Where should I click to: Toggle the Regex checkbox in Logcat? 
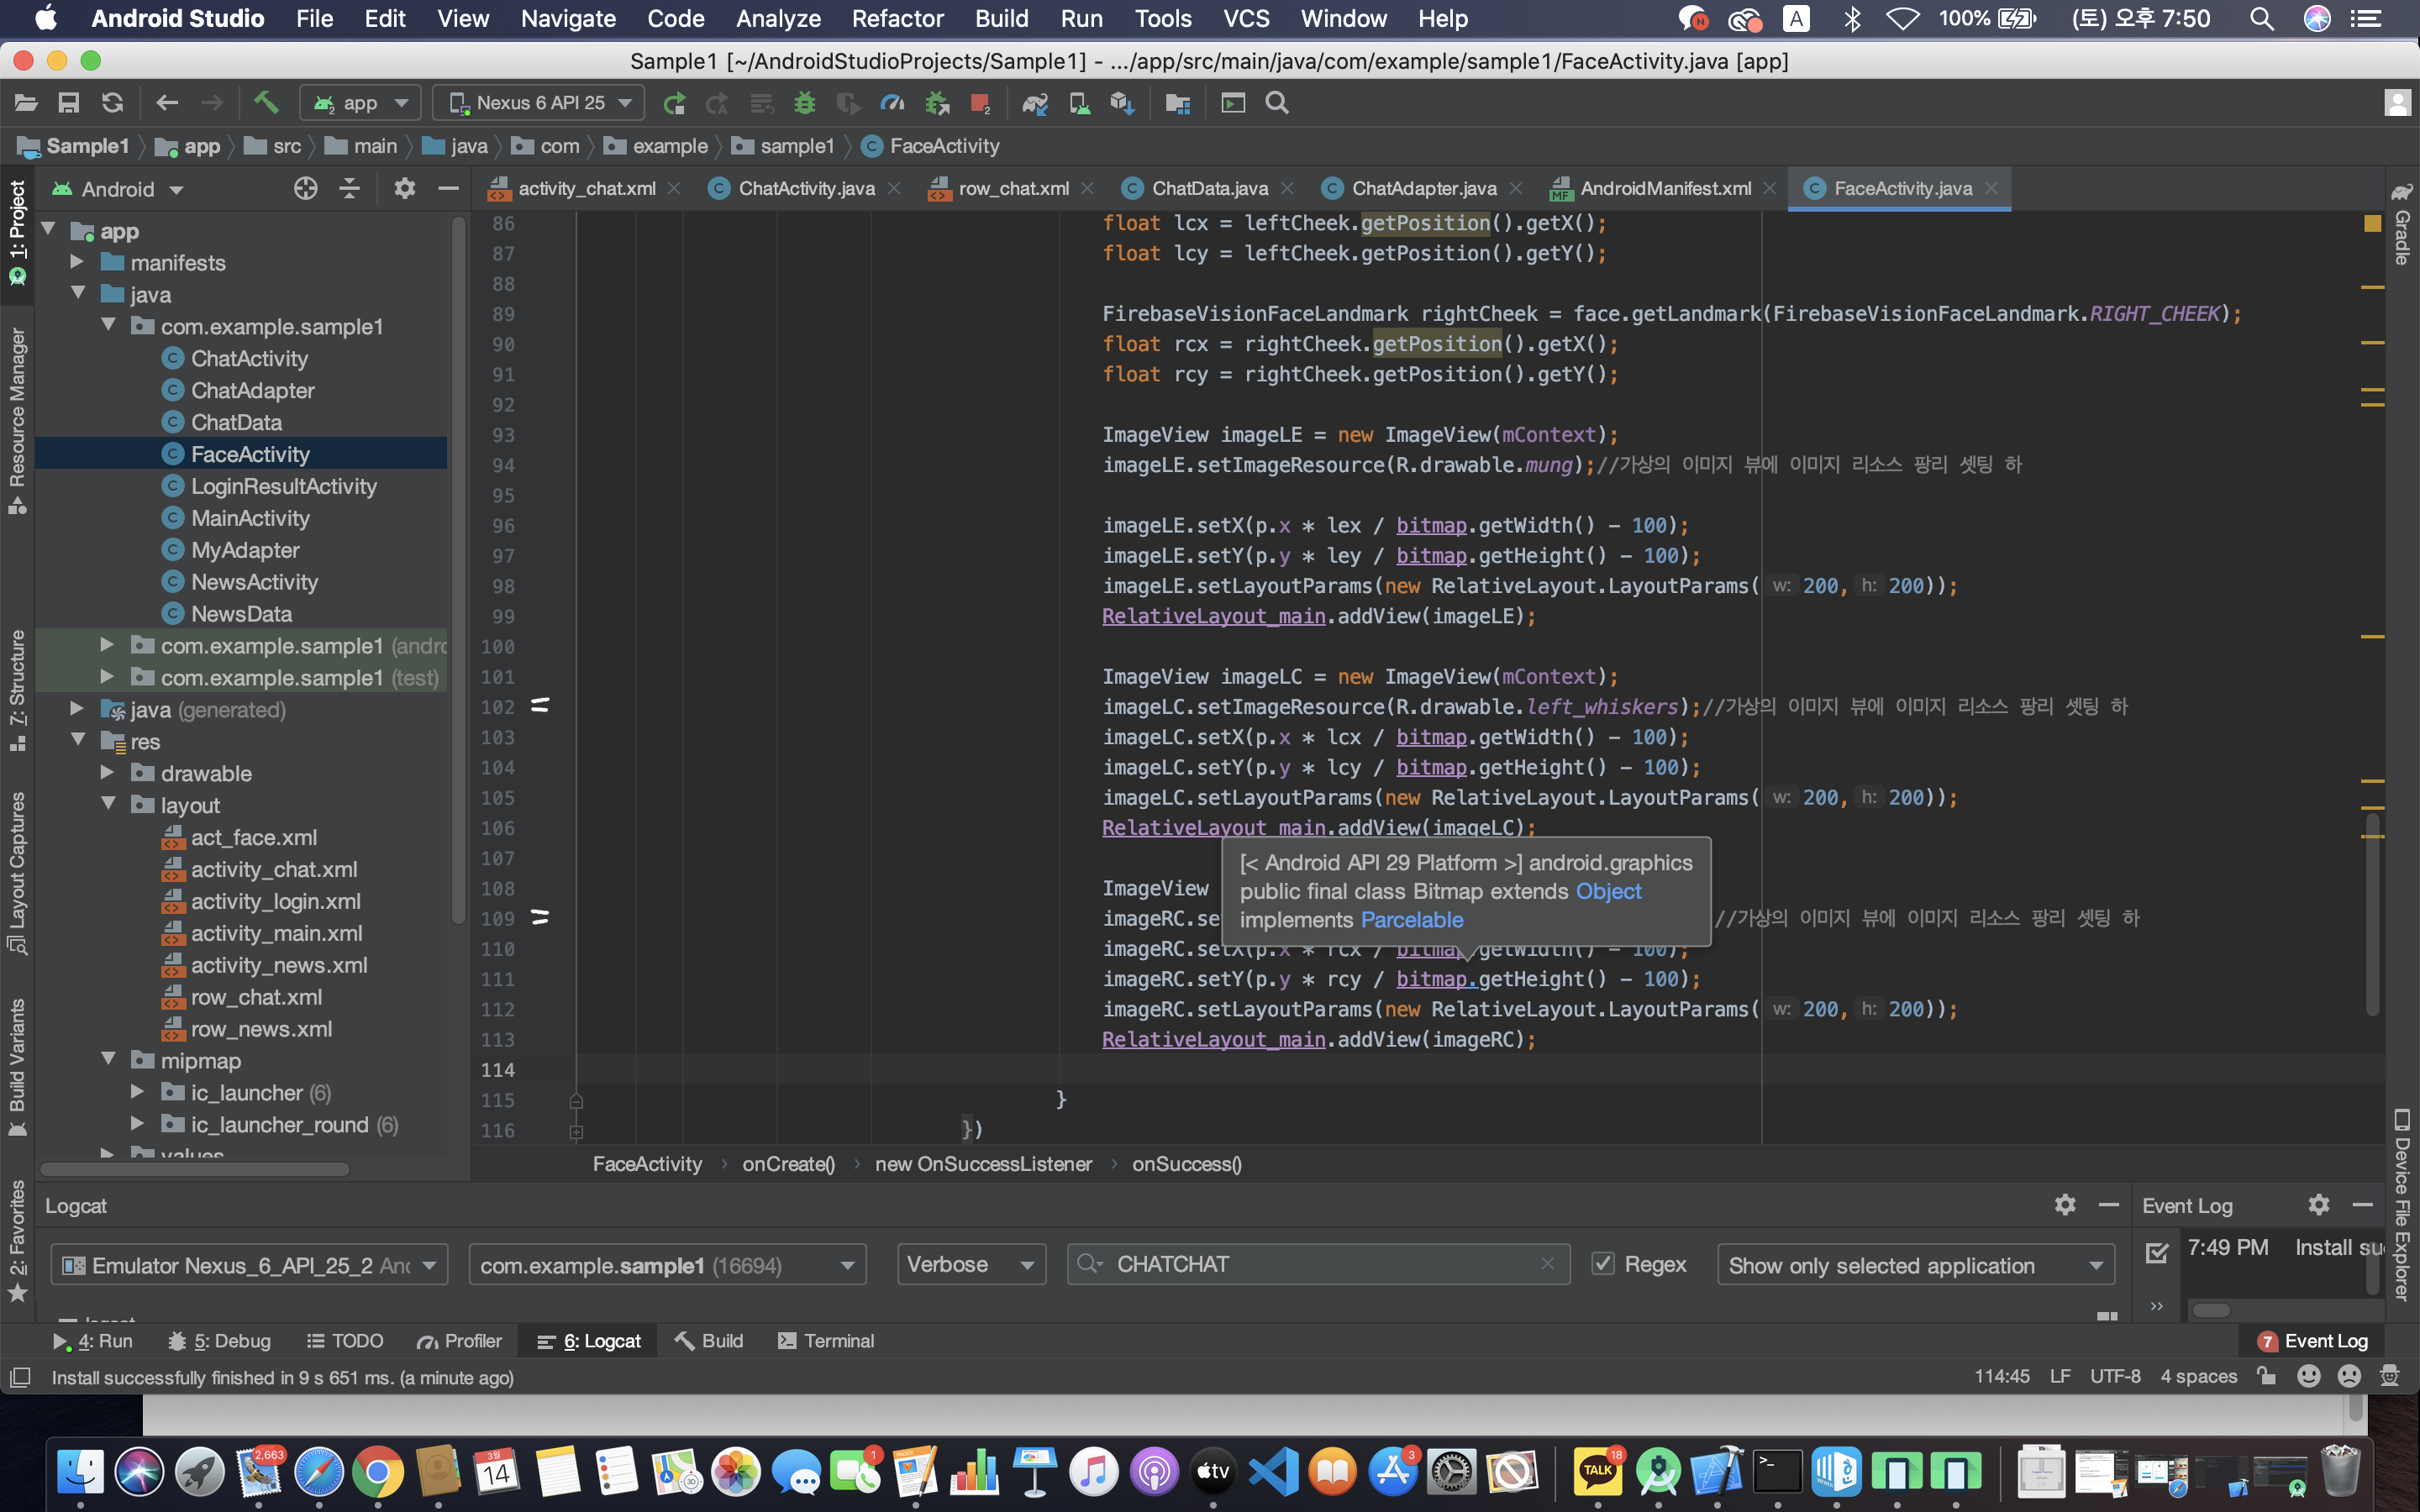[x=1603, y=1264]
